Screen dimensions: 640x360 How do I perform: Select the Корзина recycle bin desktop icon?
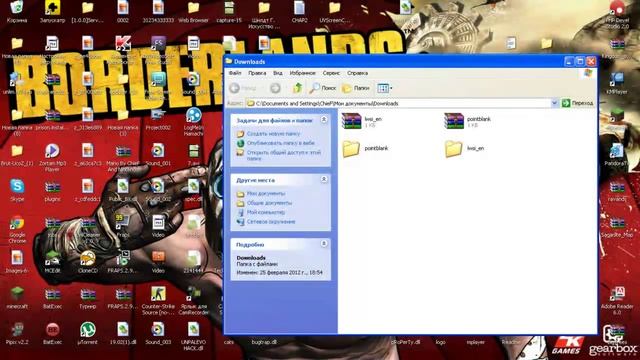17,11
